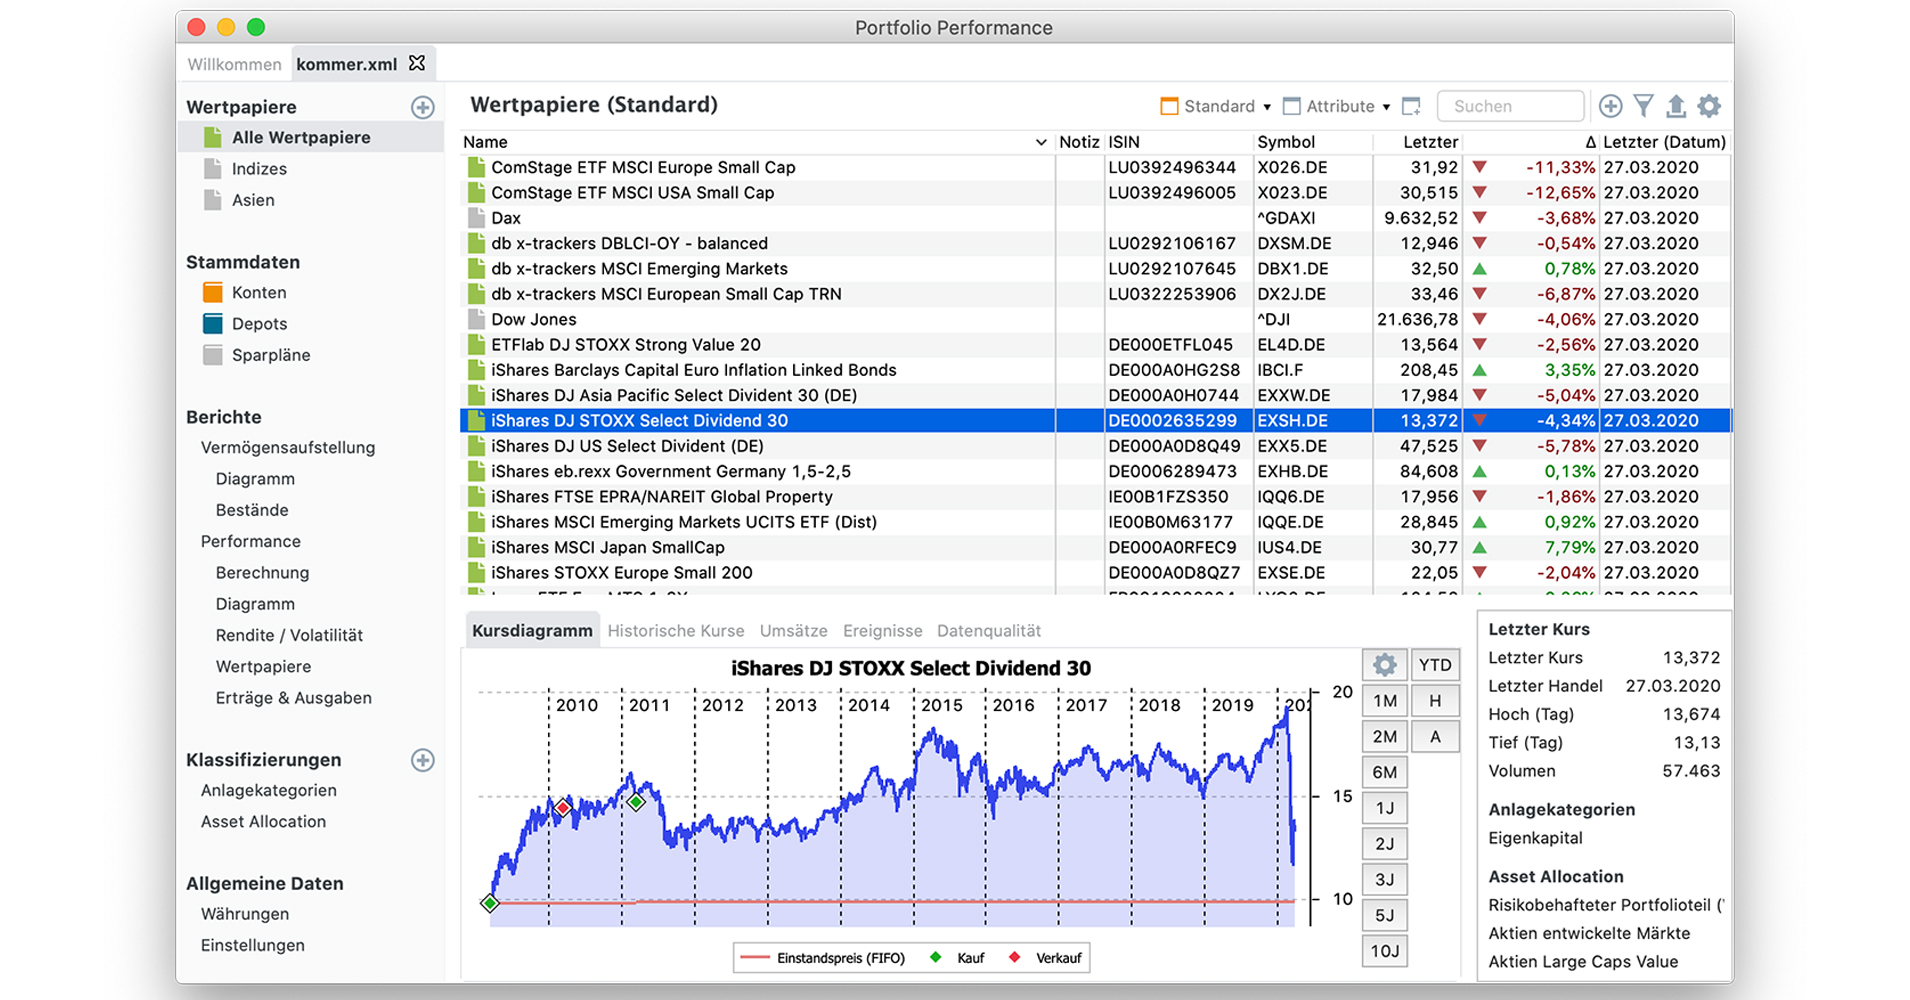This screenshot has height=1000, width=1910.
Task: Open the Attribute column dropdown
Action: tap(1337, 106)
